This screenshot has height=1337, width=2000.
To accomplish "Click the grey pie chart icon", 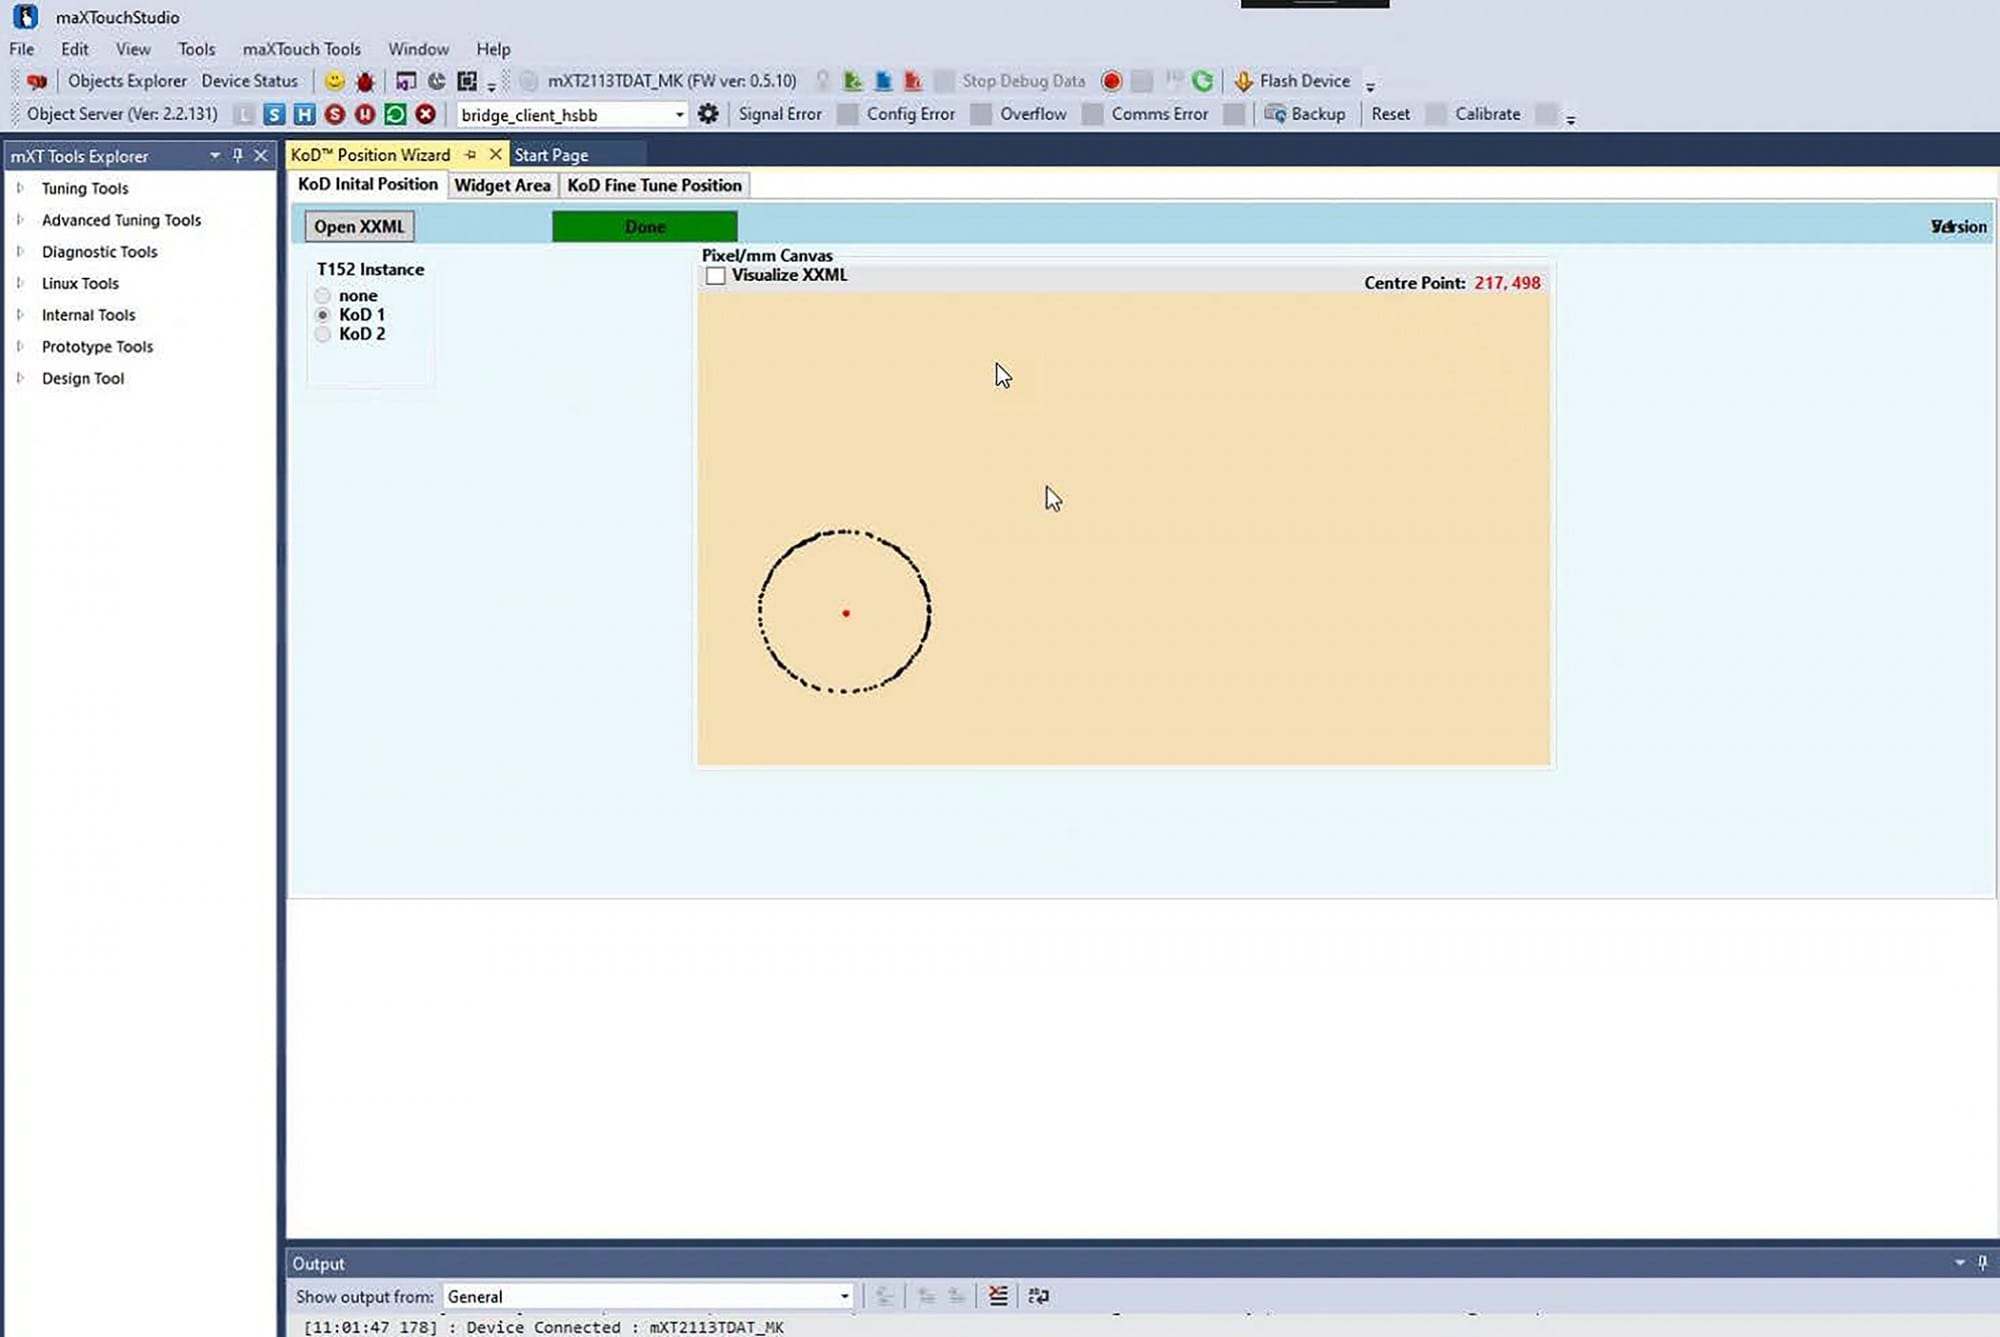I will [437, 81].
